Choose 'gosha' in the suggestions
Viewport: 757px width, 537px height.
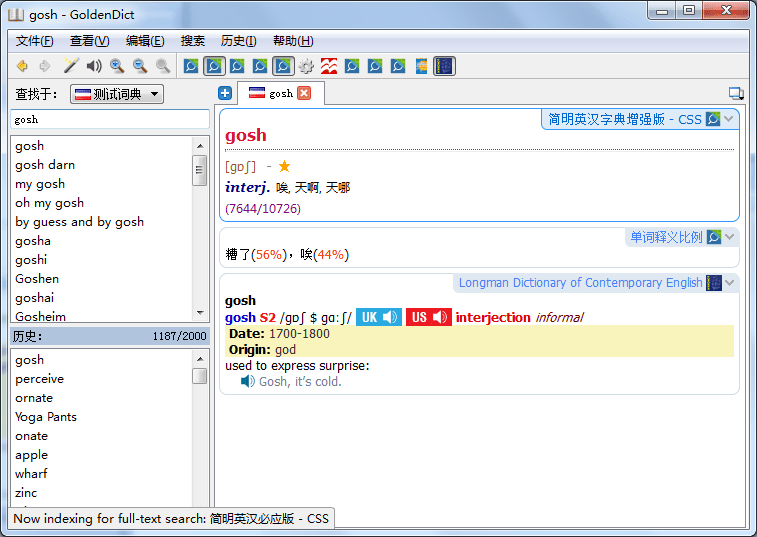pyautogui.click(x=101, y=241)
